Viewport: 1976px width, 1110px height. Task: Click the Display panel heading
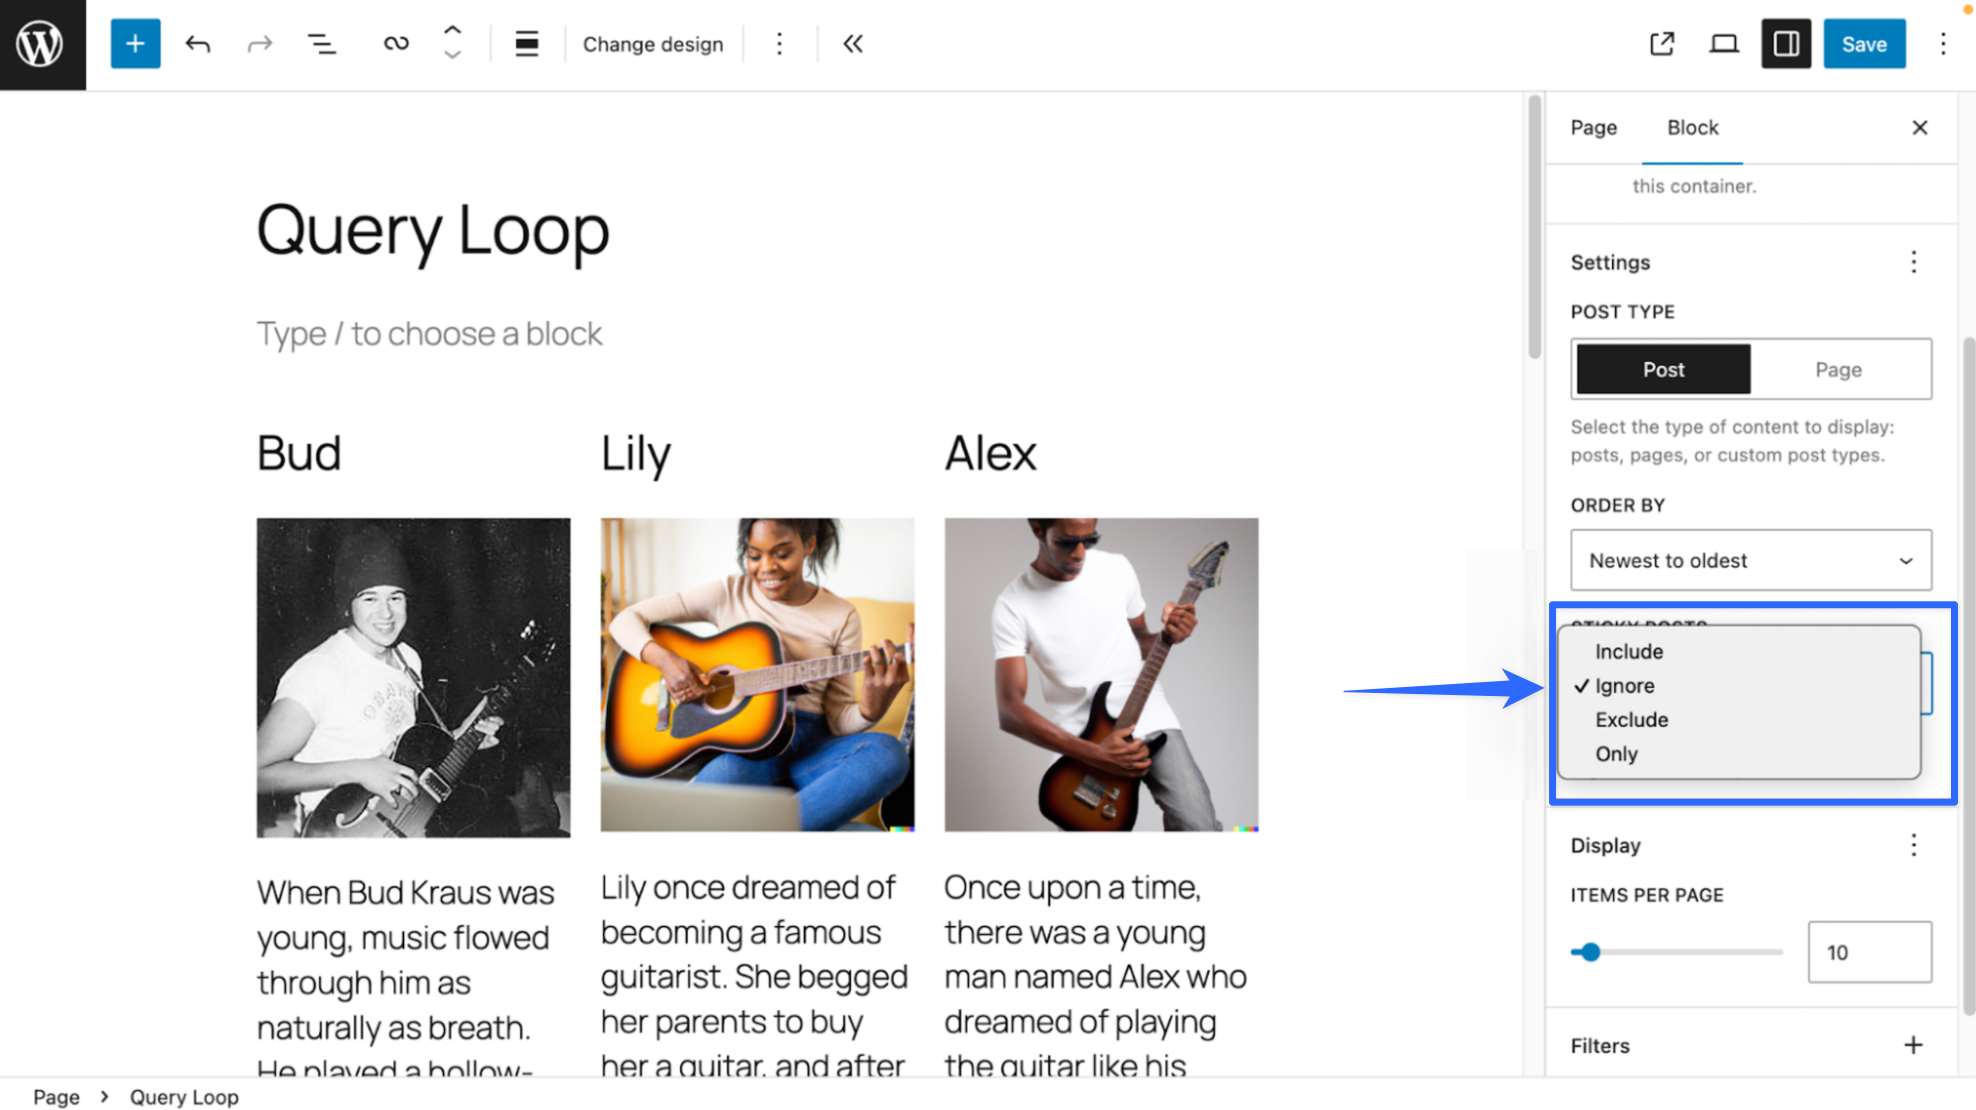[x=1605, y=845]
